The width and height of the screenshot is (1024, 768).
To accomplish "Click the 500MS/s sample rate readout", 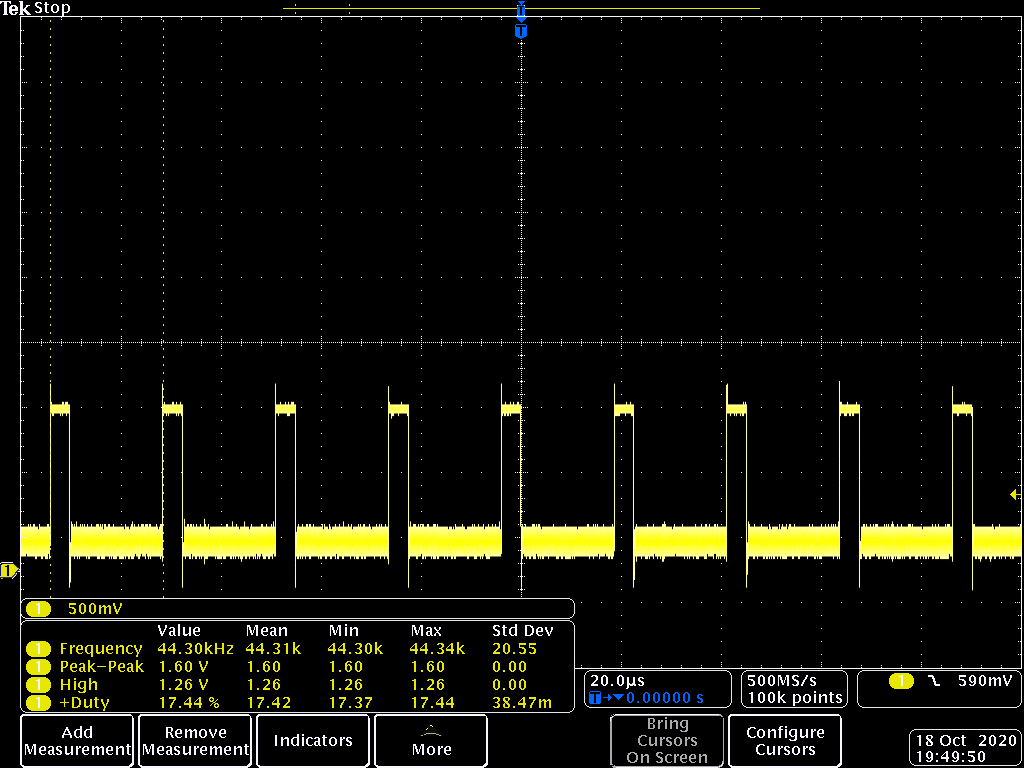I will pos(779,680).
